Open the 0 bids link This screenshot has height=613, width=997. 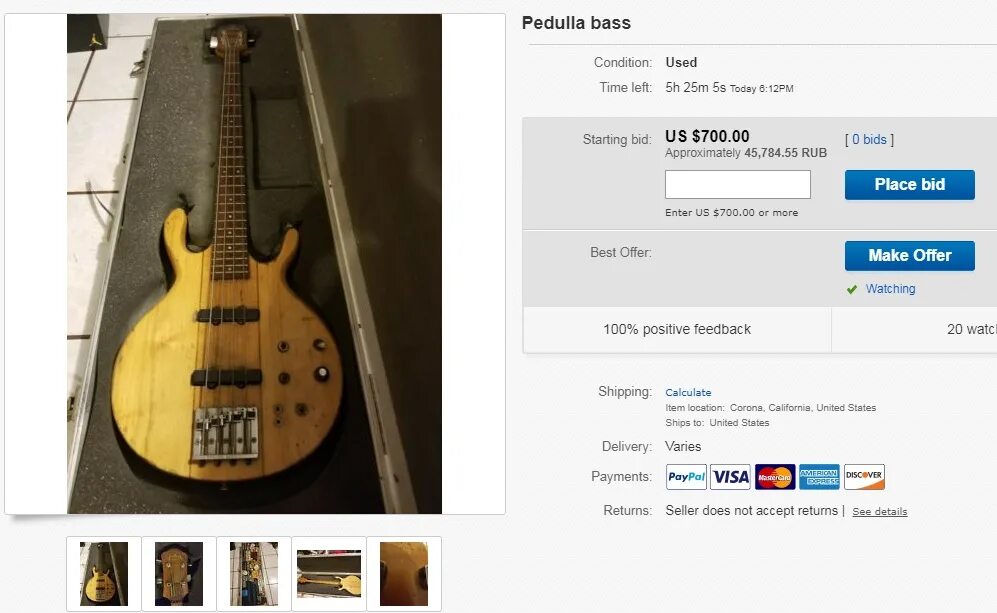pos(869,139)
